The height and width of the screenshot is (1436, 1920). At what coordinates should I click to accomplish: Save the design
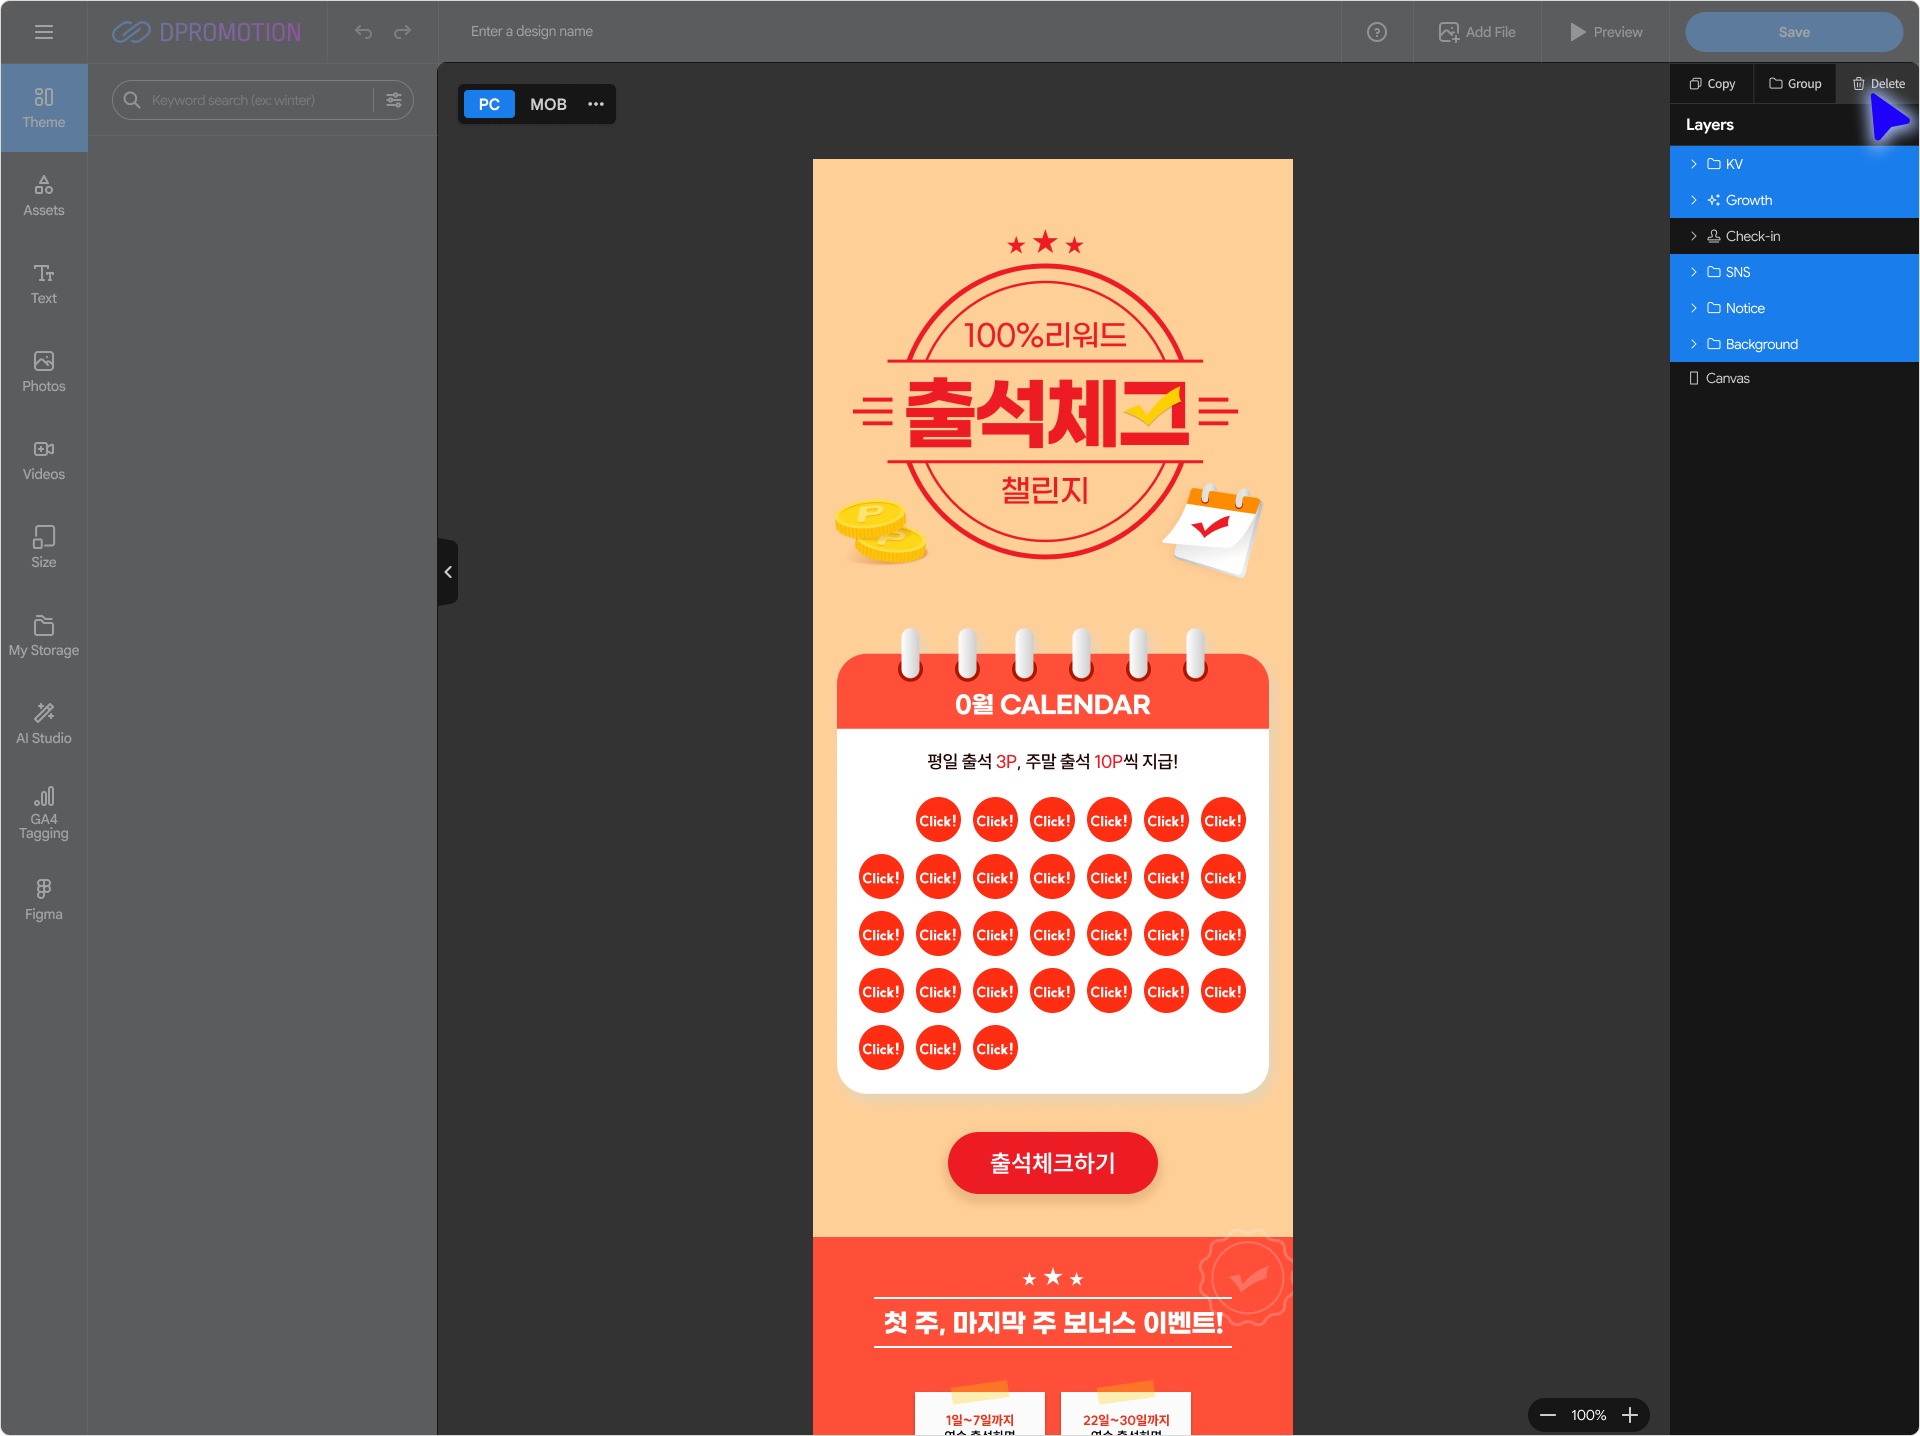point(1794,32)
